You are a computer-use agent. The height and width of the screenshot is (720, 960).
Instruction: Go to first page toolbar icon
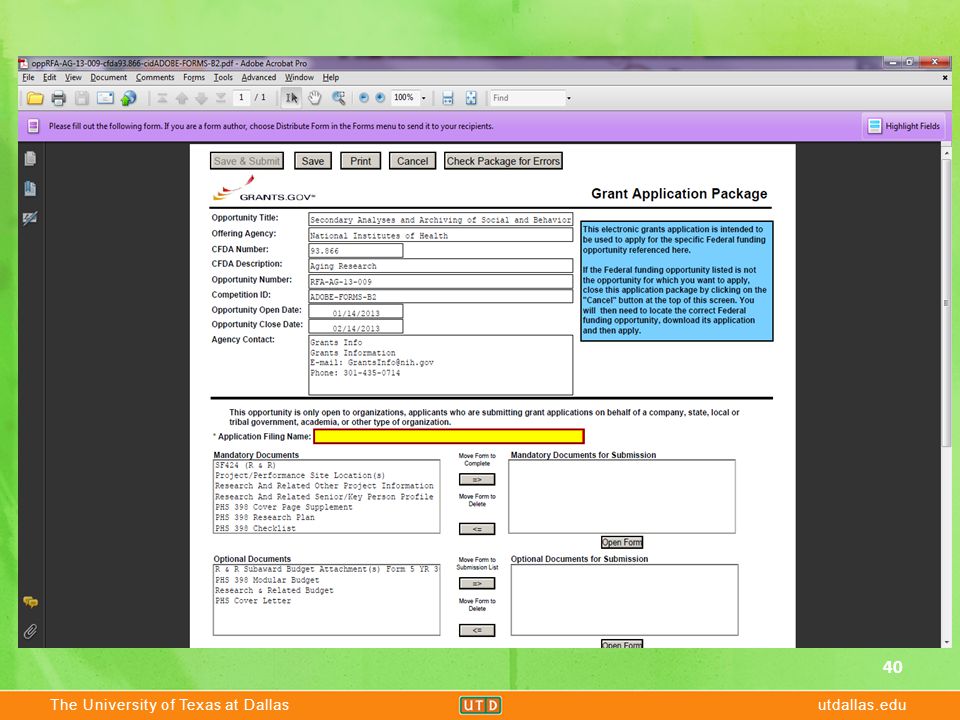pos(162,98)
